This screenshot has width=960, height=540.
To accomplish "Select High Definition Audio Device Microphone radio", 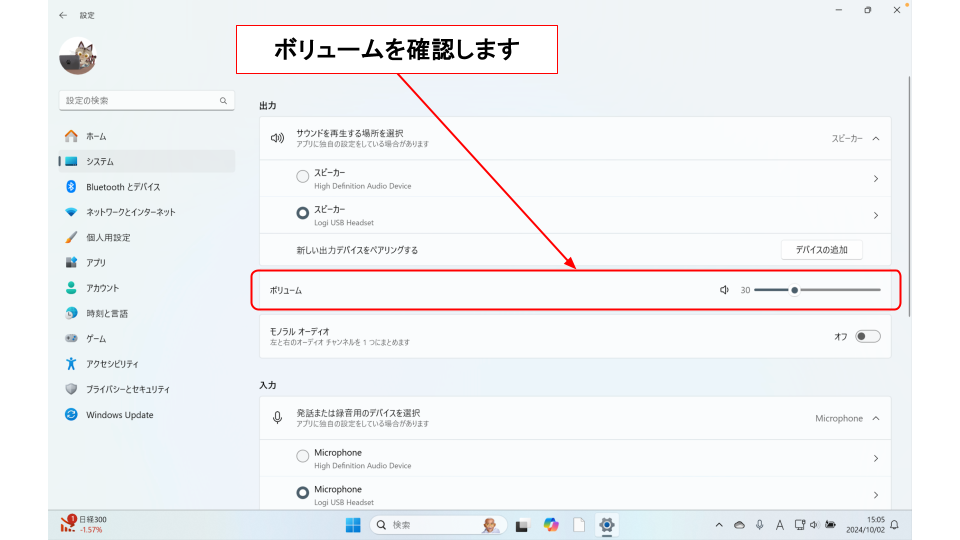I will coord(303,456).
